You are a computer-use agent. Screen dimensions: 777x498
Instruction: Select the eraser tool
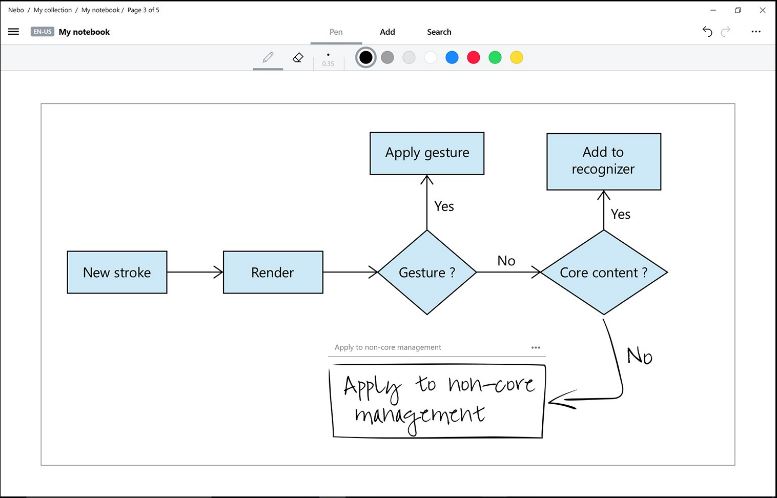(298, 57)
